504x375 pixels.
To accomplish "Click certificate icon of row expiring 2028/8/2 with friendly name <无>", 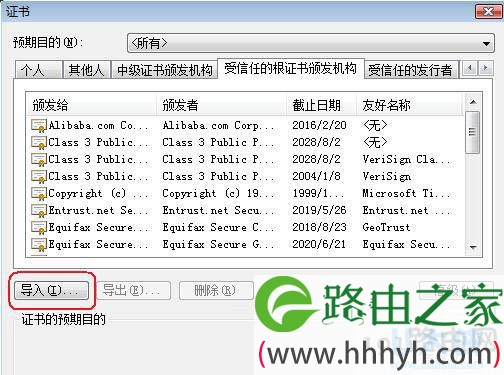I will (38, 143).
